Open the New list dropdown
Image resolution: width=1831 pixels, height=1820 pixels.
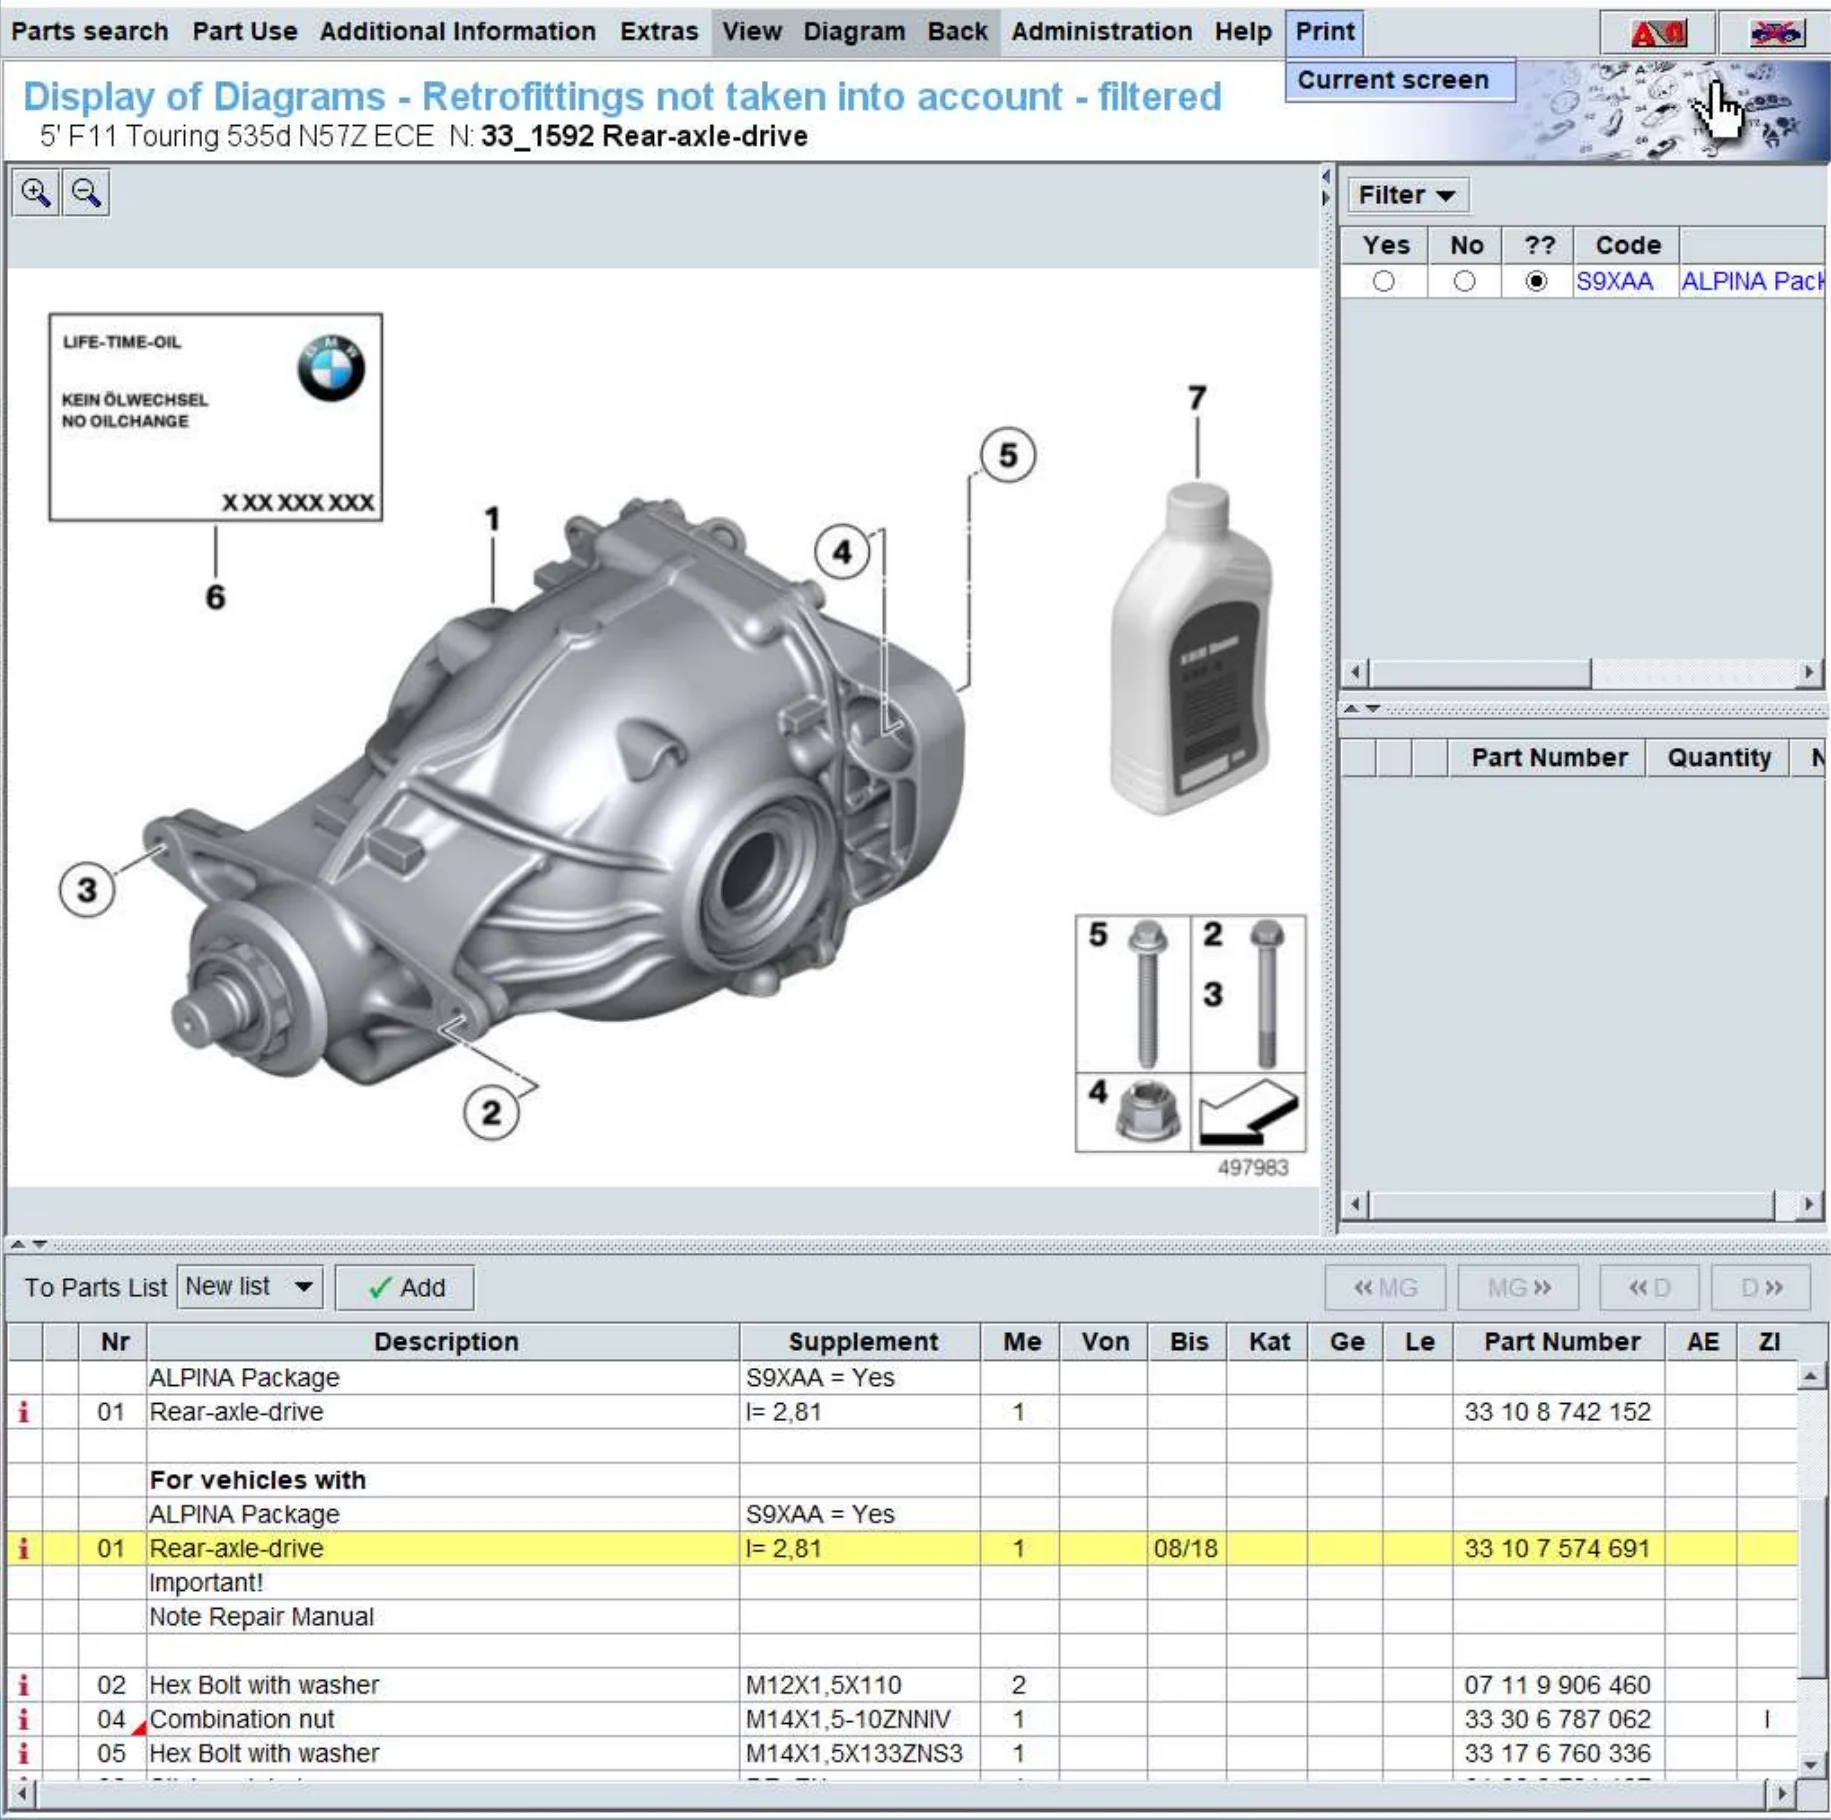tap(250, 1287)
